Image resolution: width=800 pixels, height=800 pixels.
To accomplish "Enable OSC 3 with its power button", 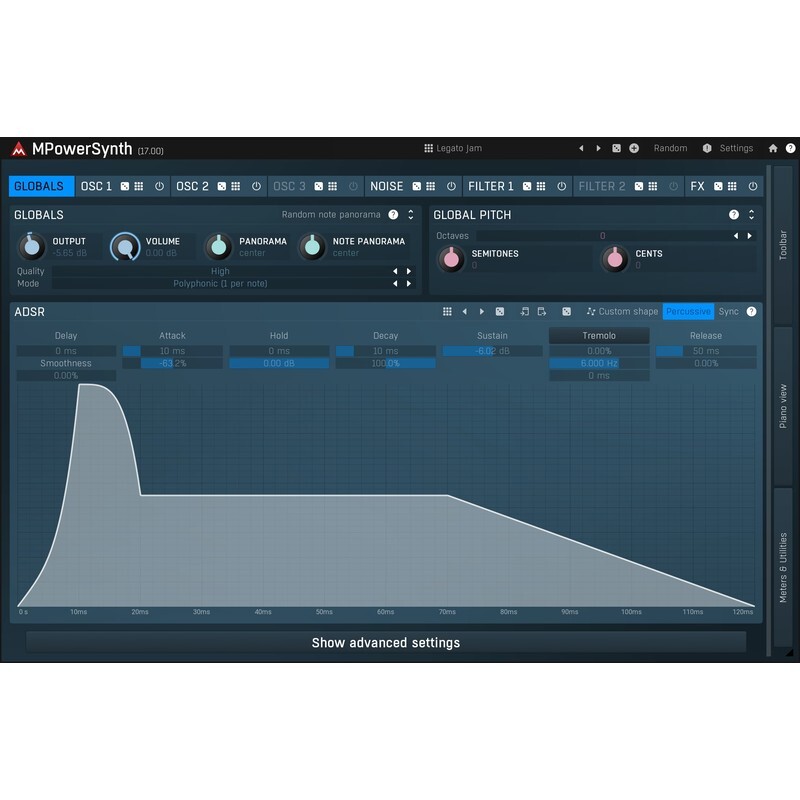I will click(x=352, y=185).
